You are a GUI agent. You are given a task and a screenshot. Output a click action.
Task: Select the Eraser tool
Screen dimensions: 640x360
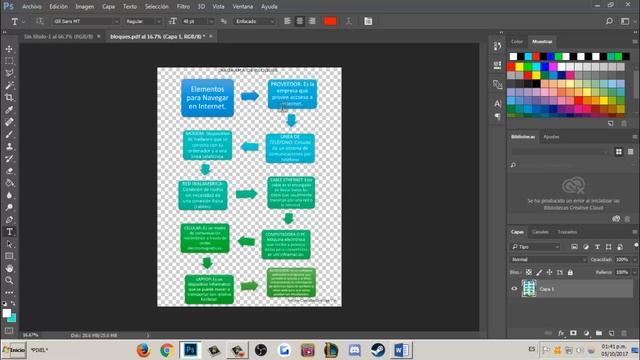tap(9, 171)
